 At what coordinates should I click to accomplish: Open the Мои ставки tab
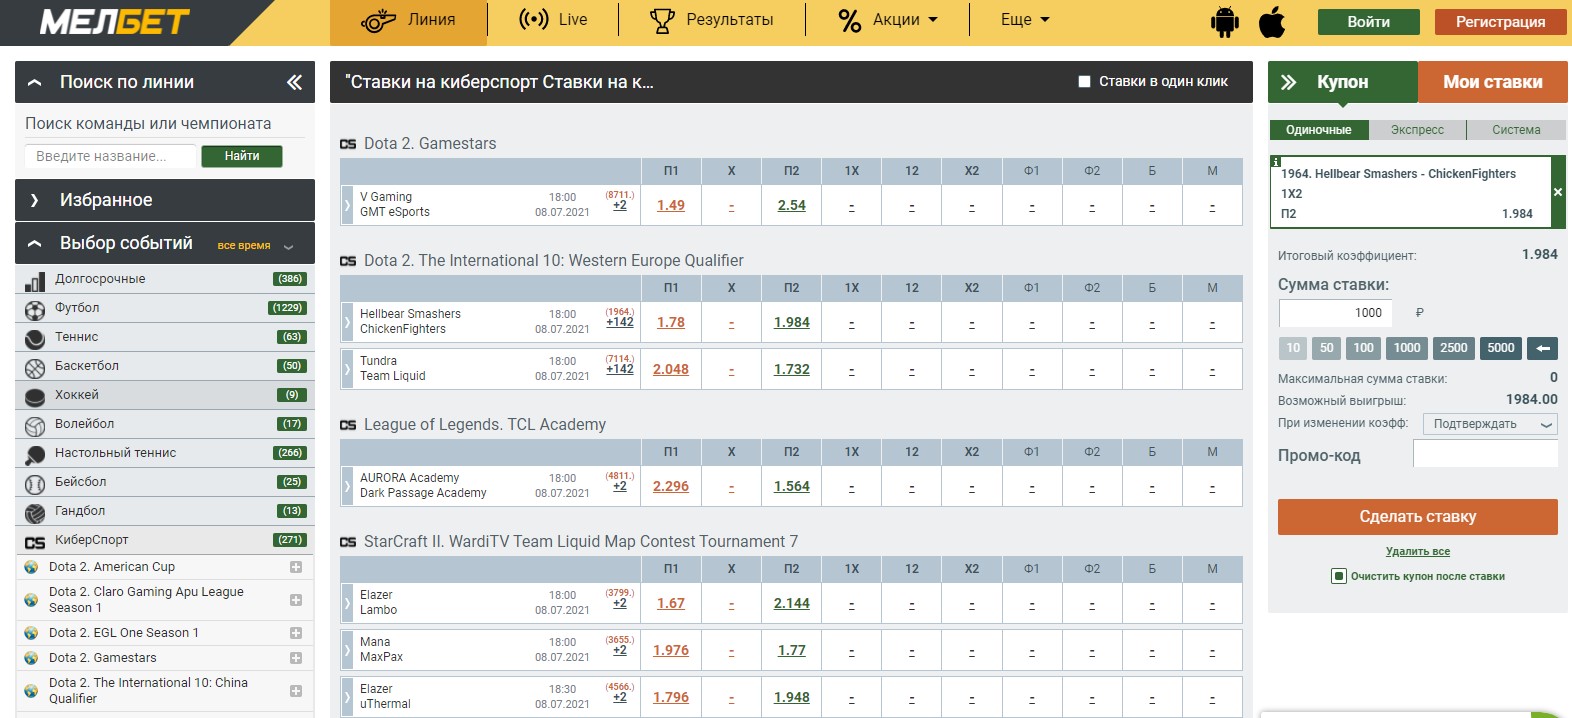tap(1492, 82)
